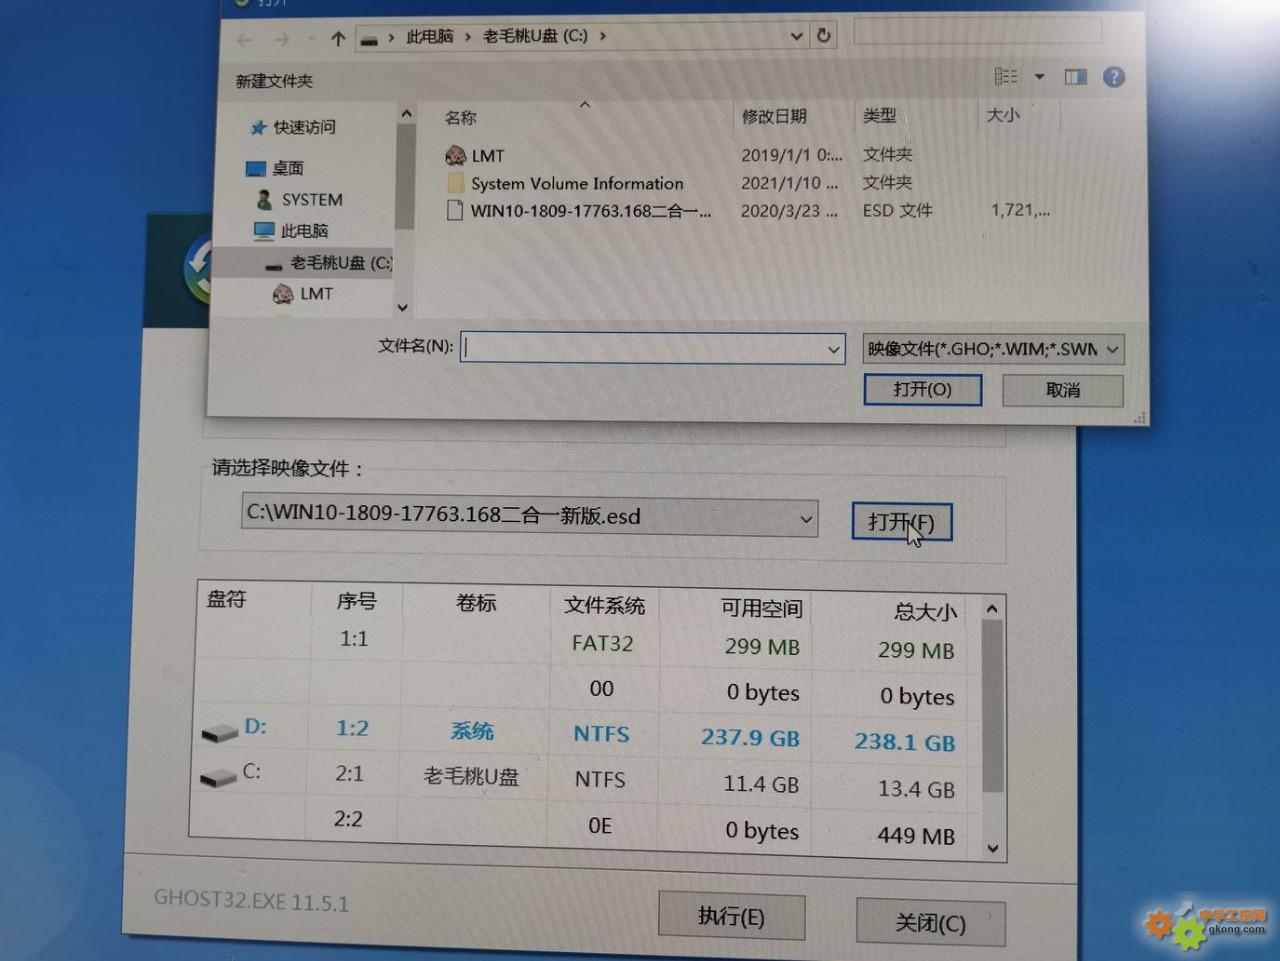Viewport: 1280px width, 961px height.
Task: Select Desktop in the navigation tree
Action: [x=287, y=168]
